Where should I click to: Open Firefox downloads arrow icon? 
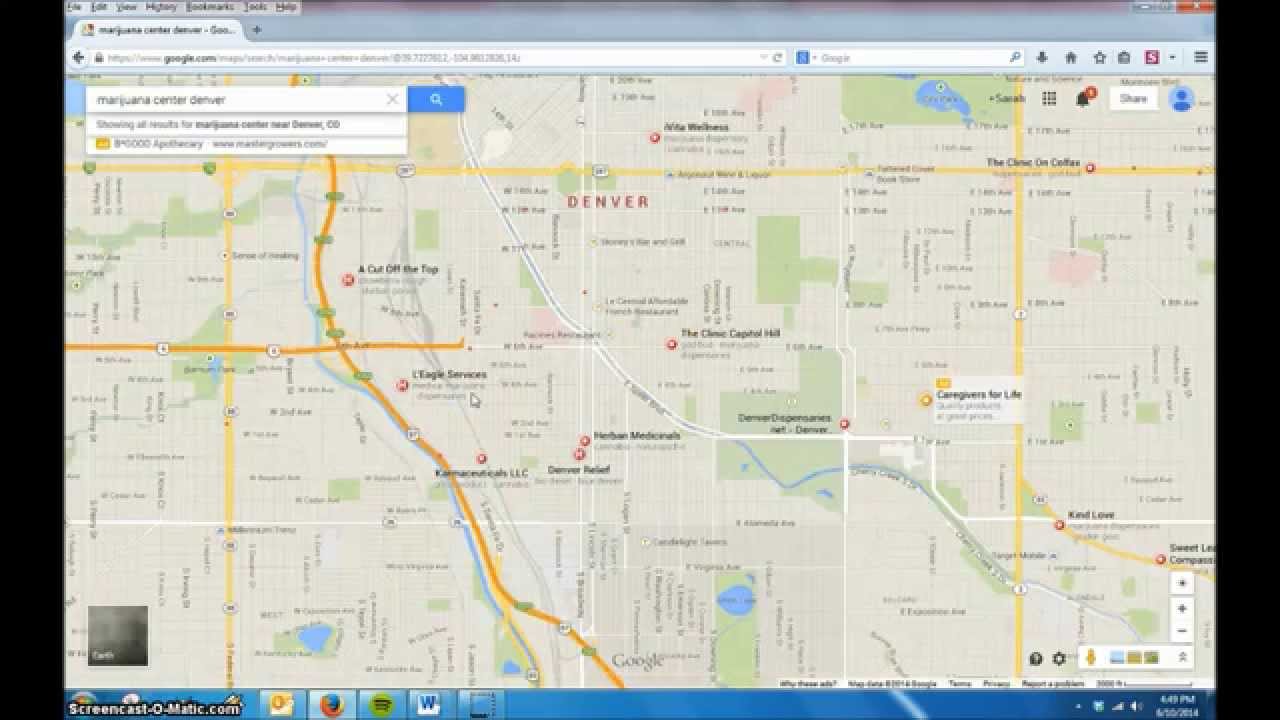1043,58
